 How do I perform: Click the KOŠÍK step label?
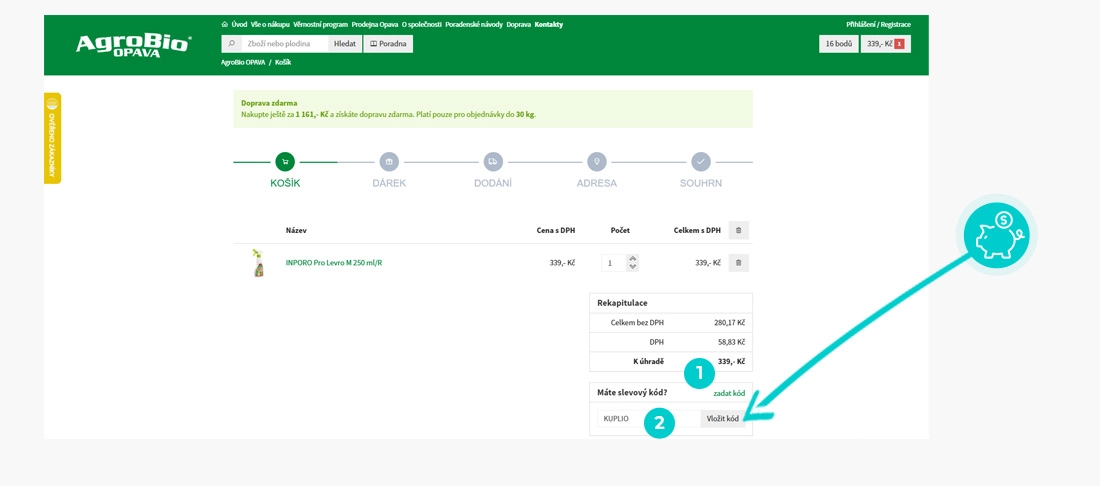point(285,184)
